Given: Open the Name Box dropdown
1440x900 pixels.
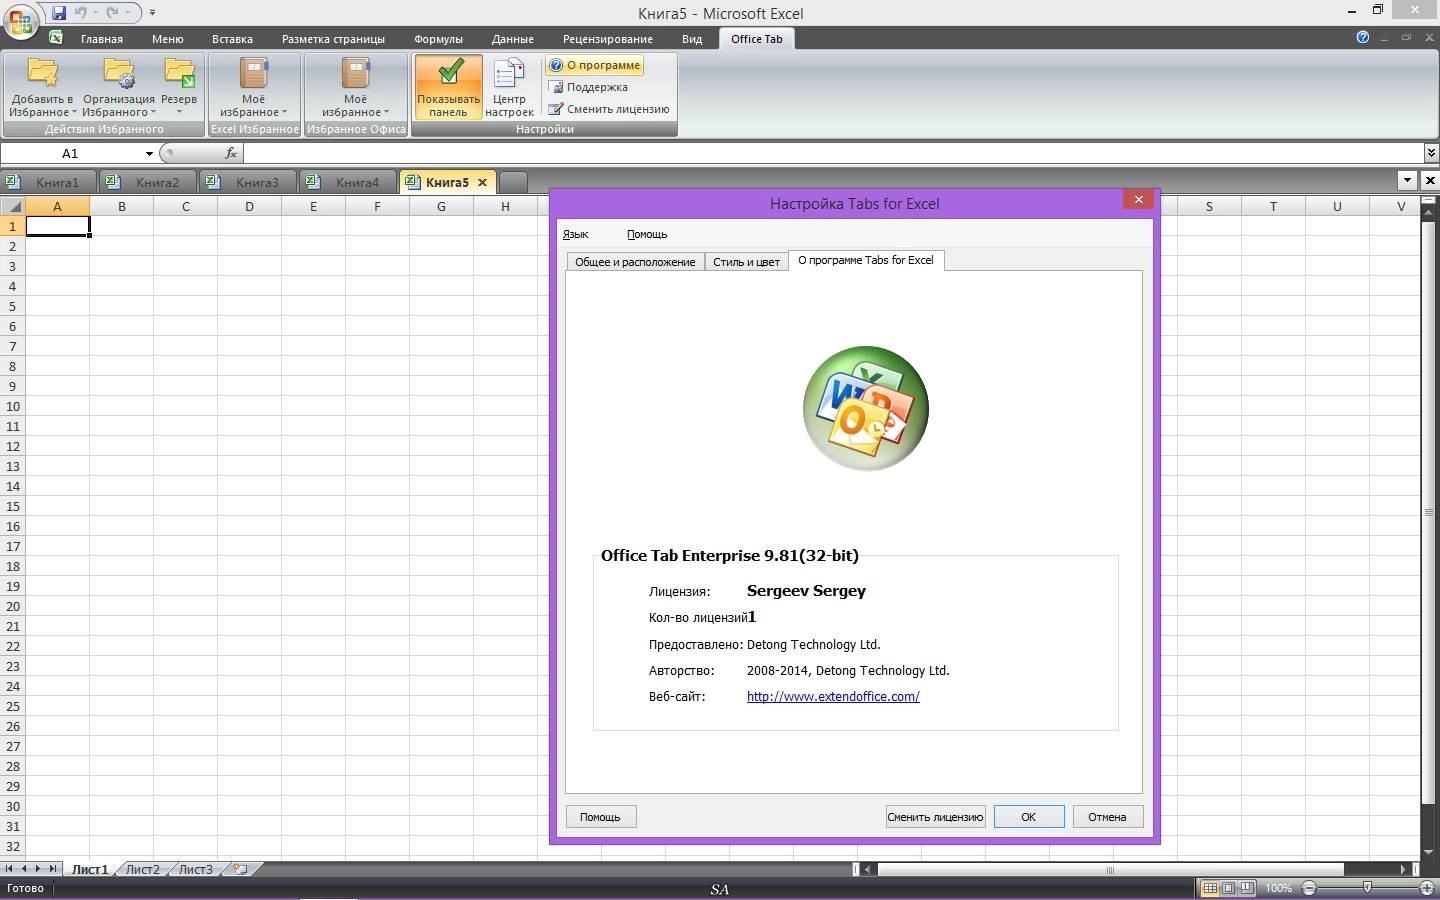Looking at the screenshot, I should click(149, 154).
